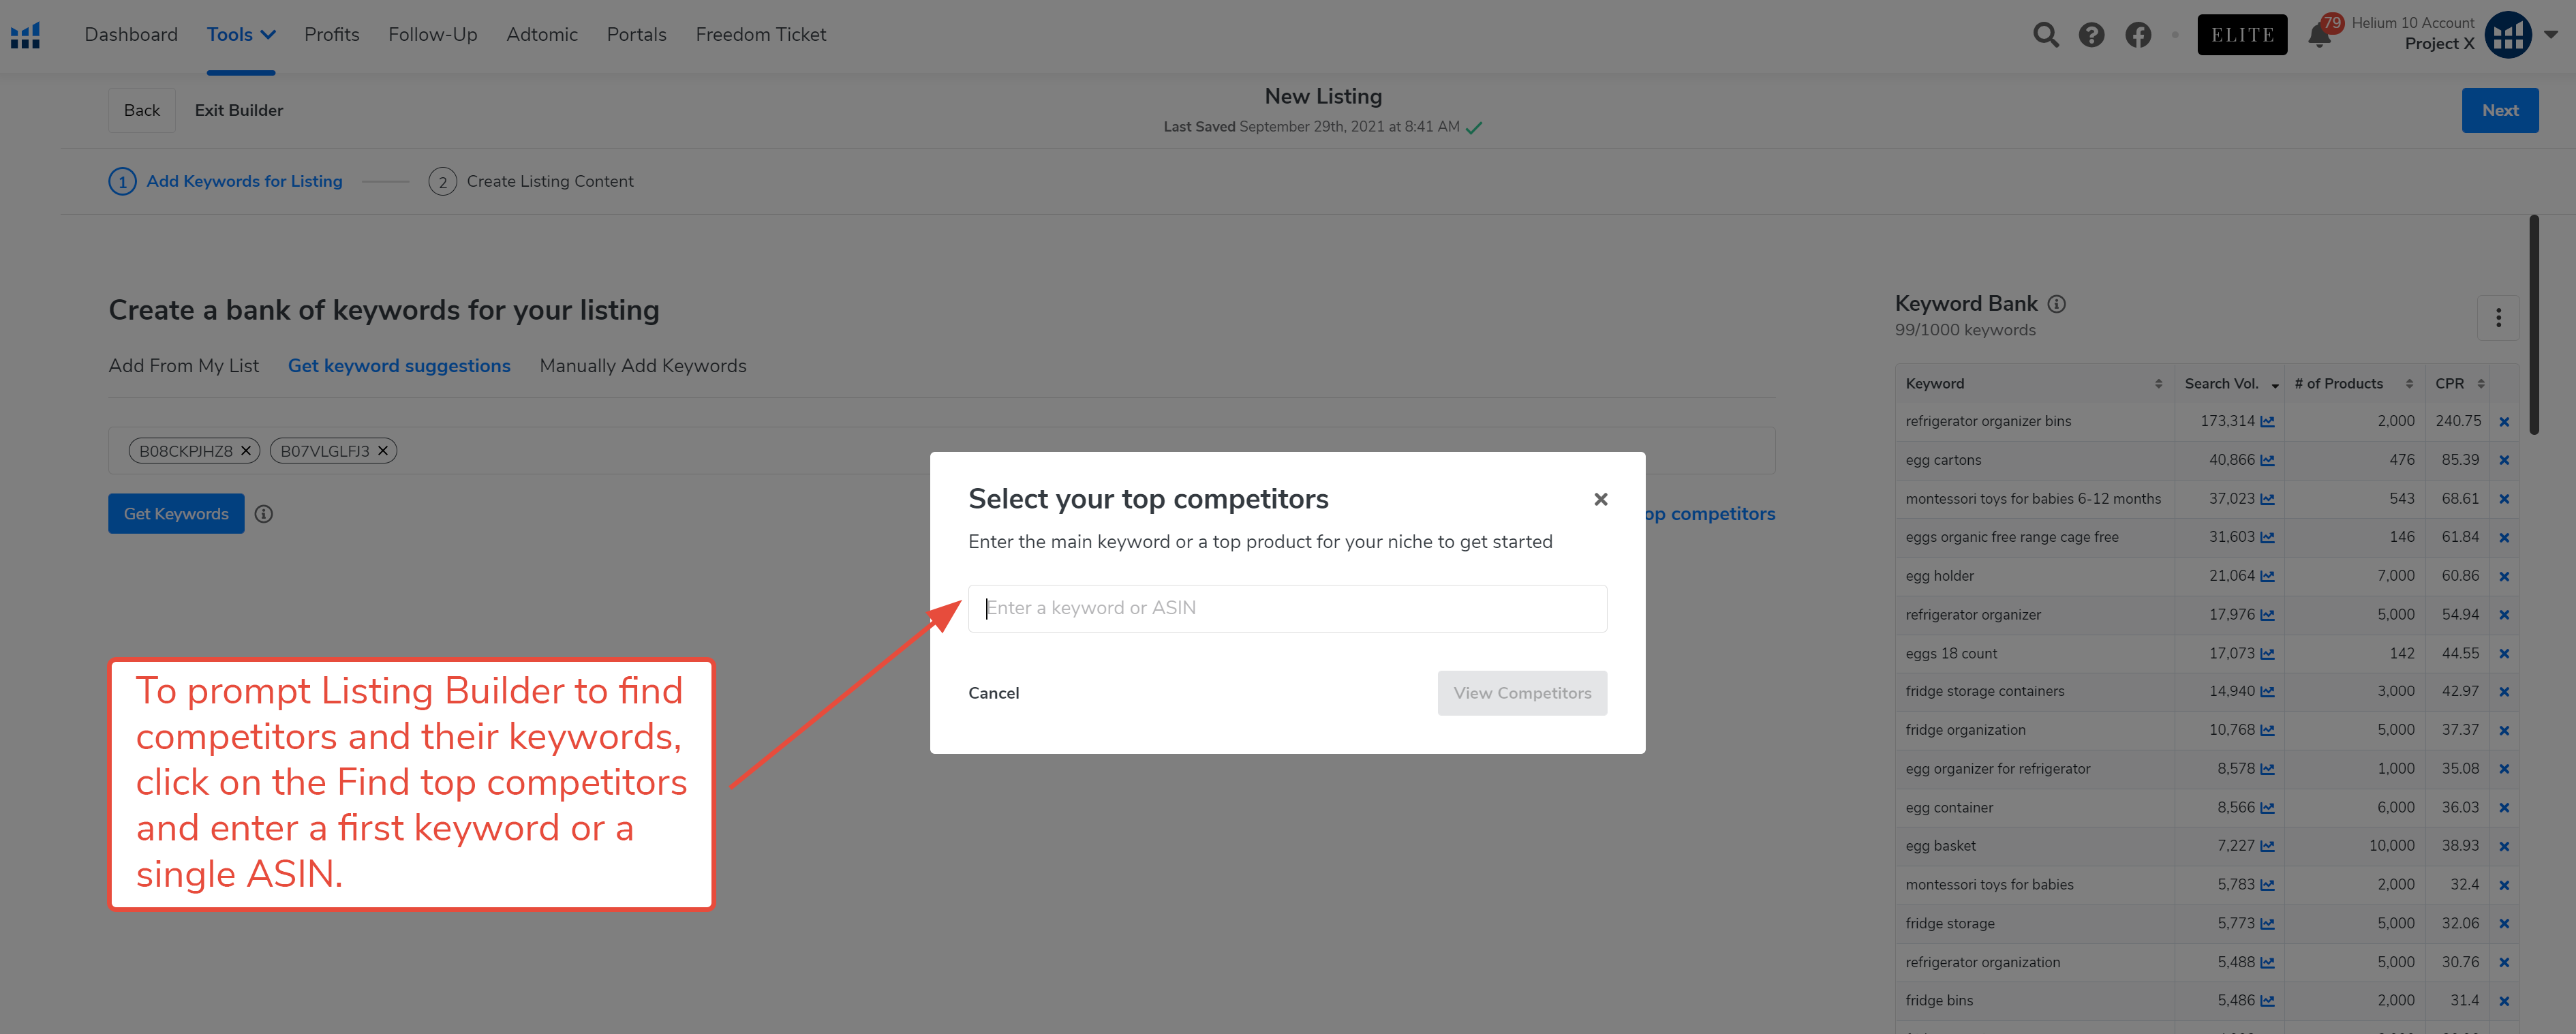Click the keyword ASIN input field

click(1288, 607)
